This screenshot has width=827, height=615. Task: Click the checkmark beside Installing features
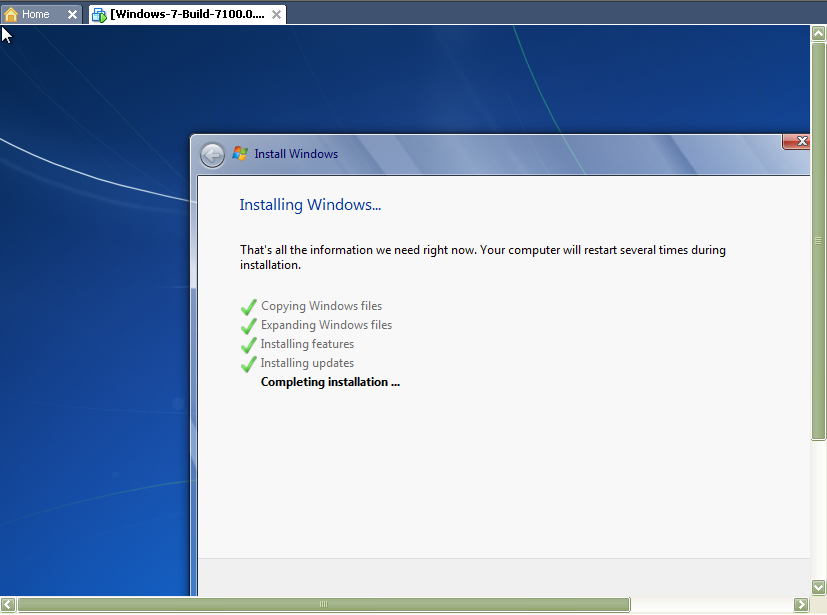[249, 345]
